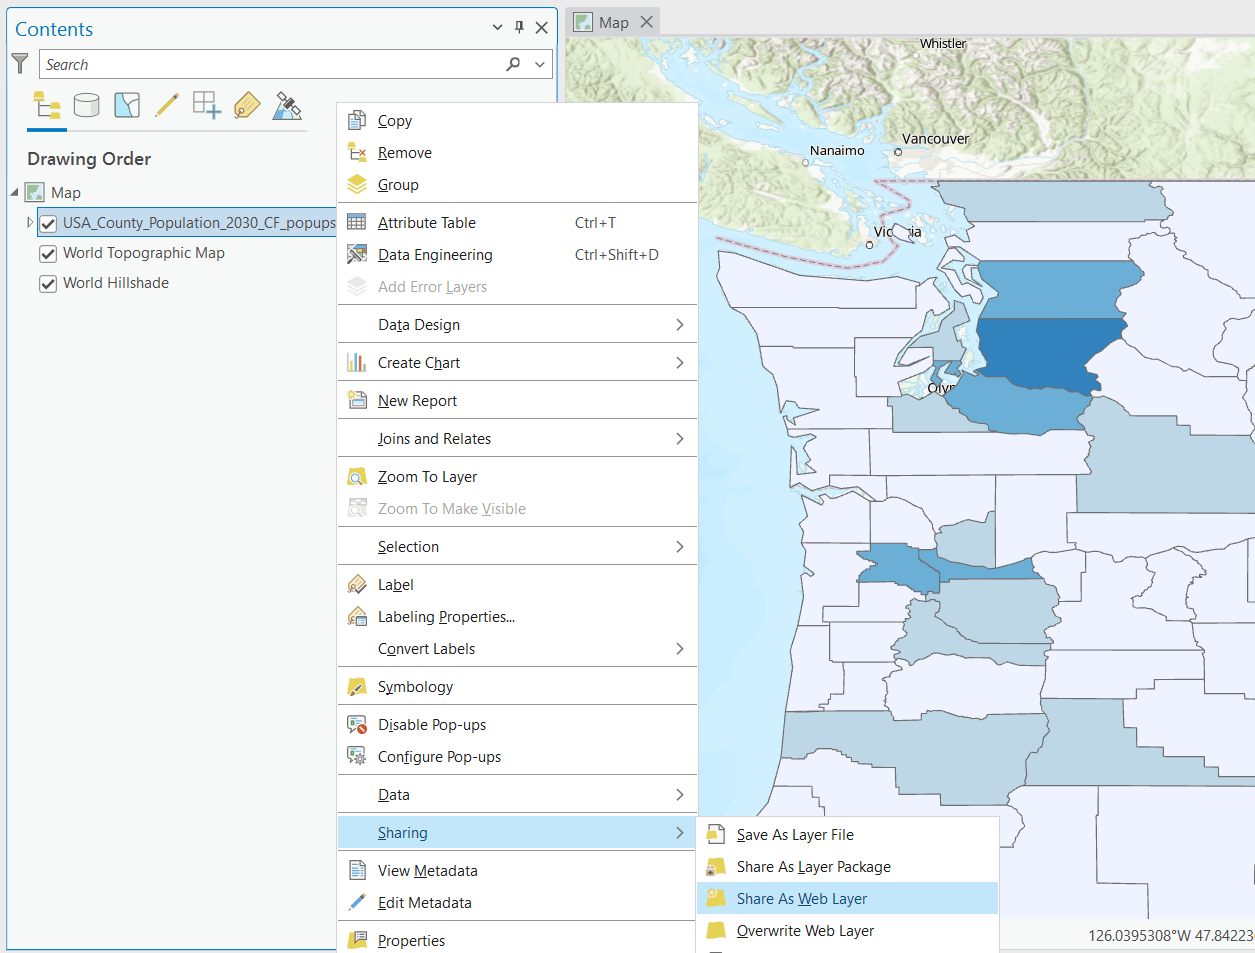
Task: Pin the Contents pane auto-hide icon
Action: (519, 28)
